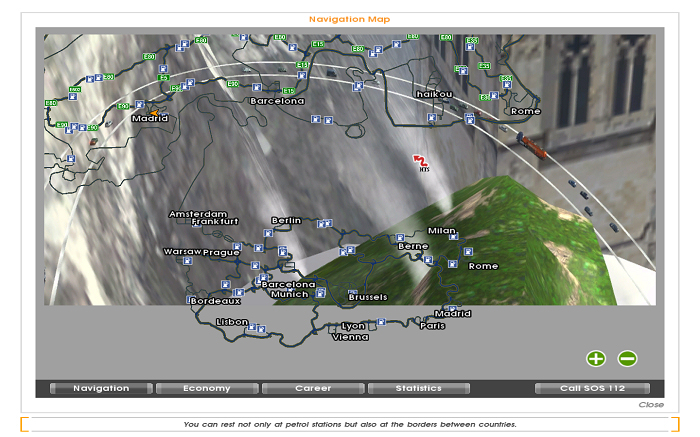Viewport: 700px width, 437px height.
Task: Open the Career tab
Action: (313, 388)
